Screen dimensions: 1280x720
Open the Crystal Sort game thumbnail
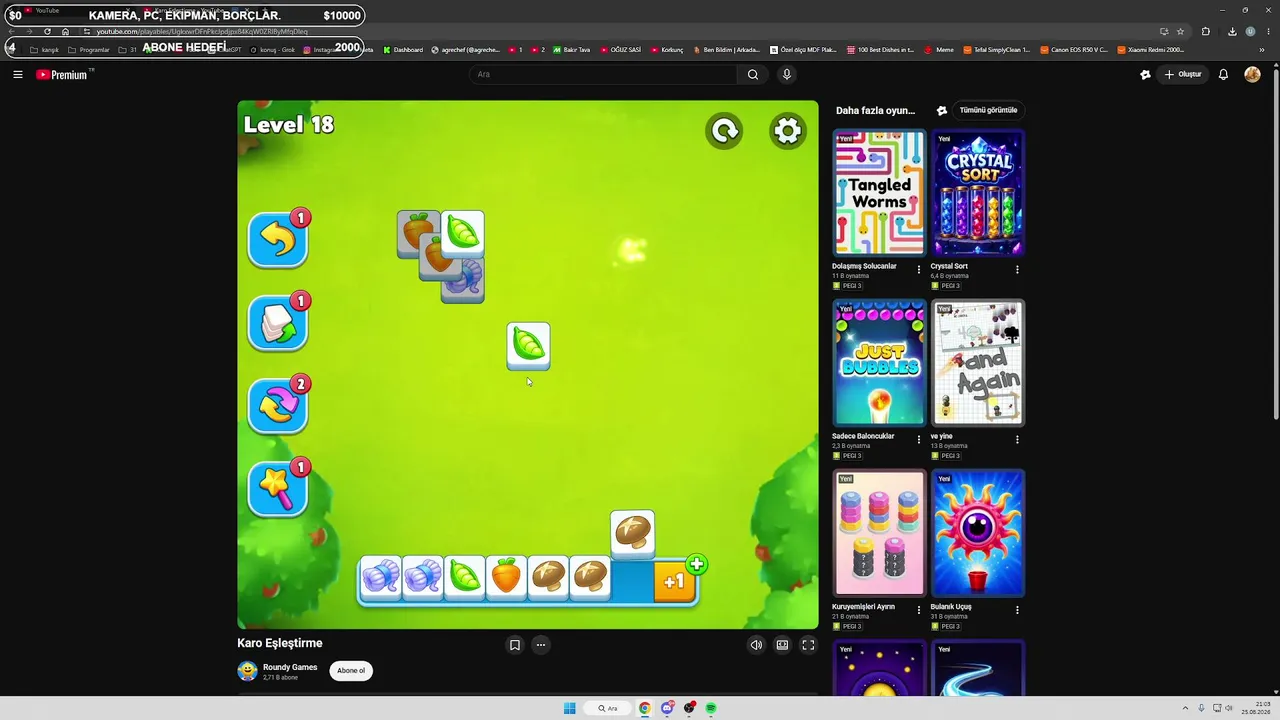click(978, 193)
